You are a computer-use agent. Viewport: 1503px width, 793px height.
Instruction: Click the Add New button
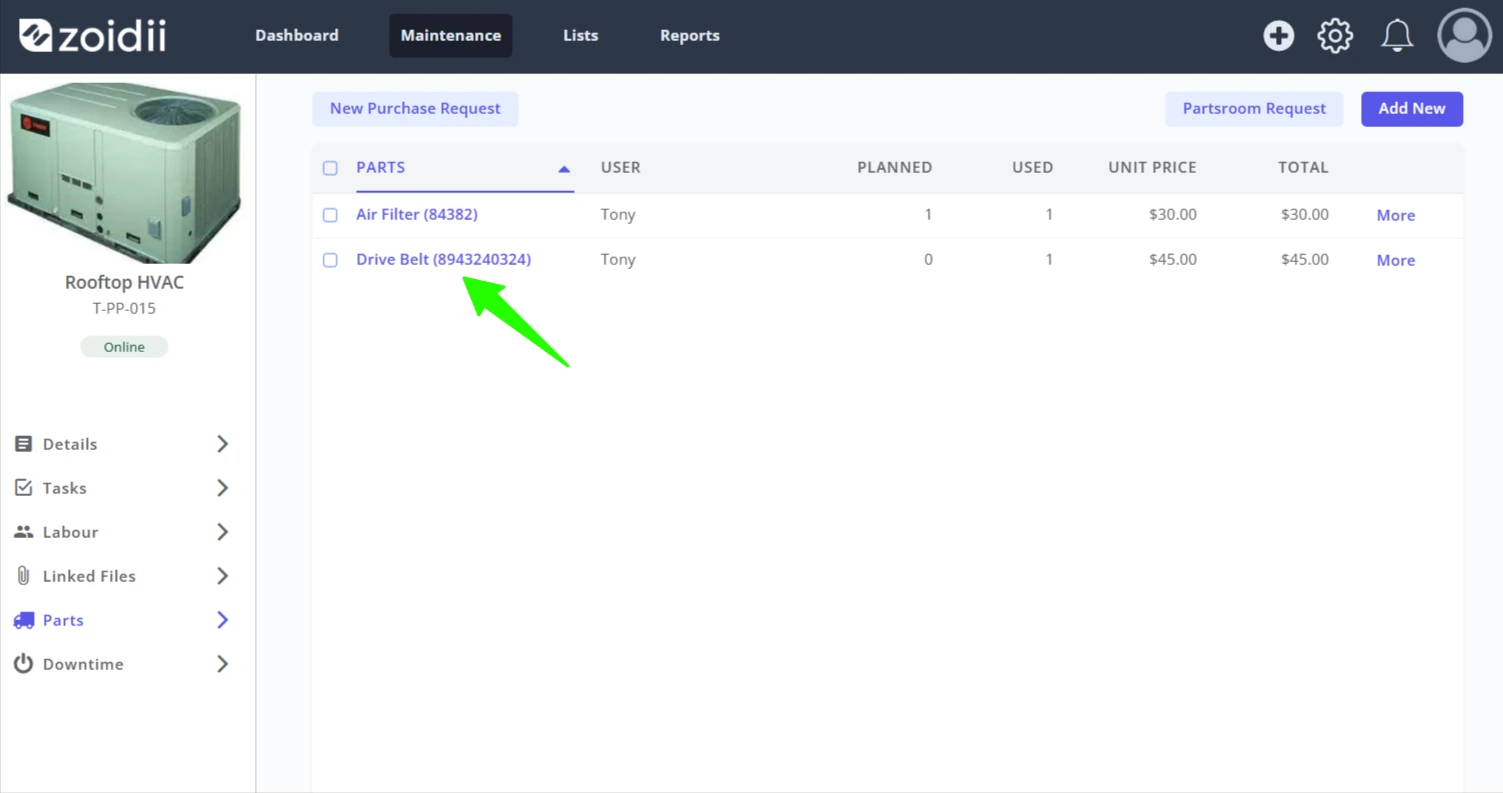click(x=1412, y=109)
